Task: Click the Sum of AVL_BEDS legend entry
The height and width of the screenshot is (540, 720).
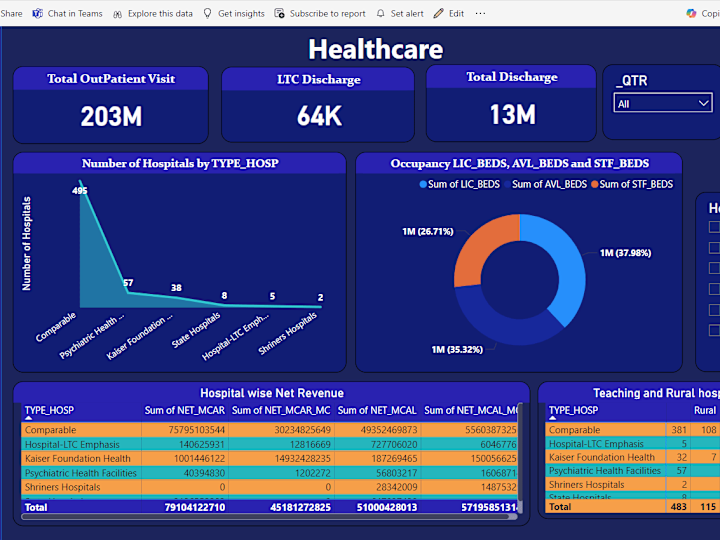Action: point(545,184)
